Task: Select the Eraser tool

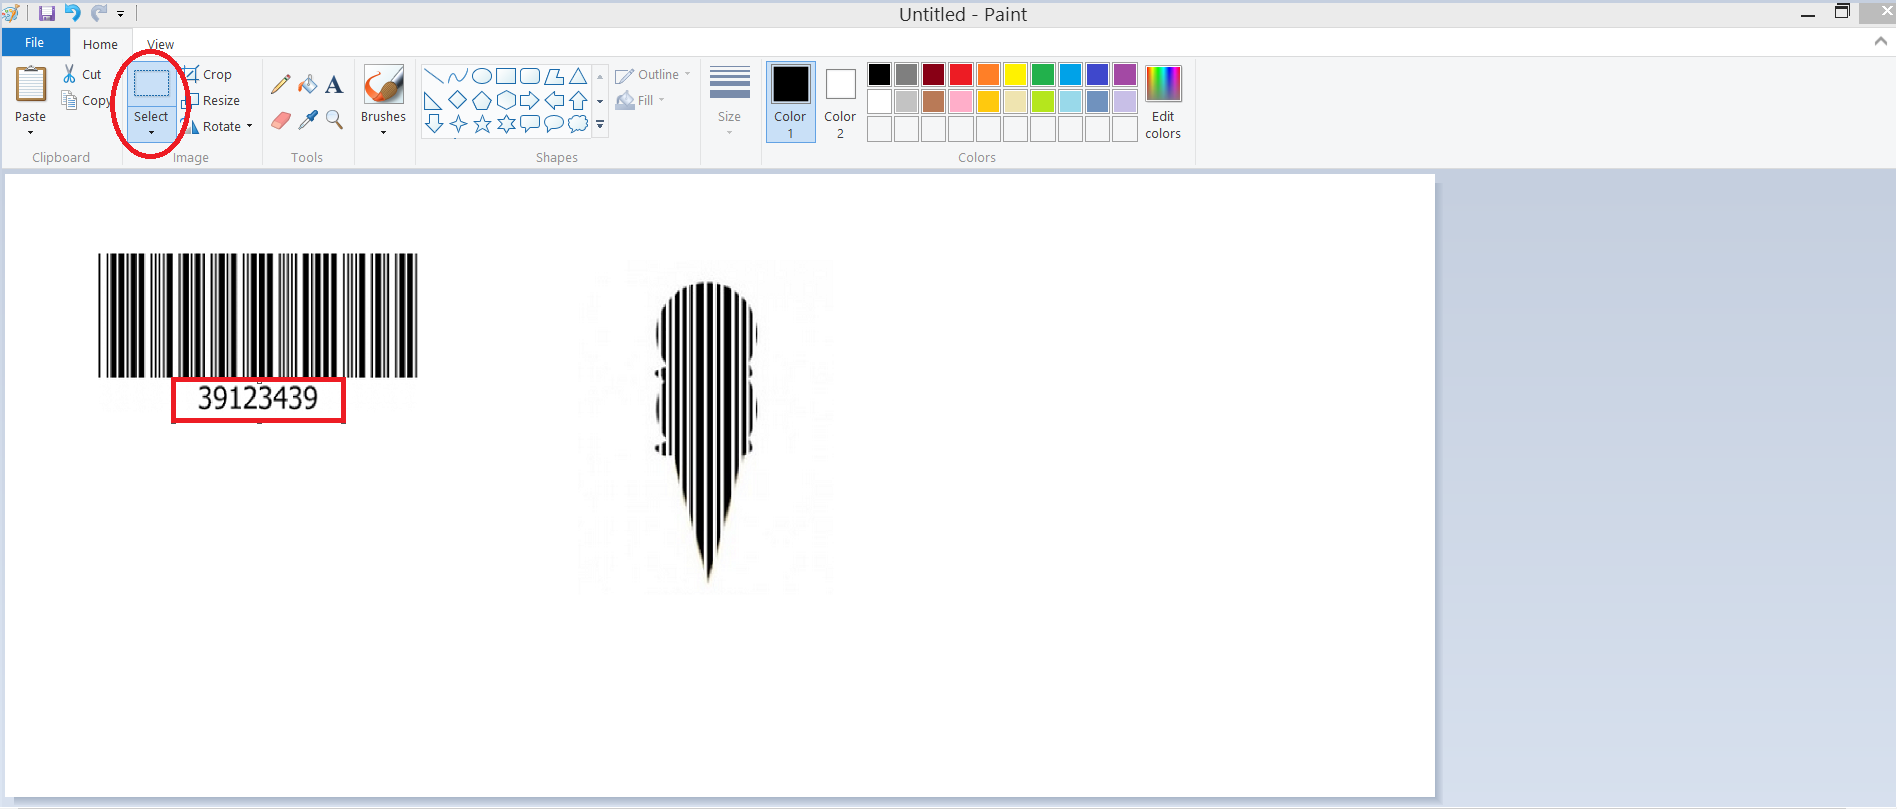Action: point(281,120)
